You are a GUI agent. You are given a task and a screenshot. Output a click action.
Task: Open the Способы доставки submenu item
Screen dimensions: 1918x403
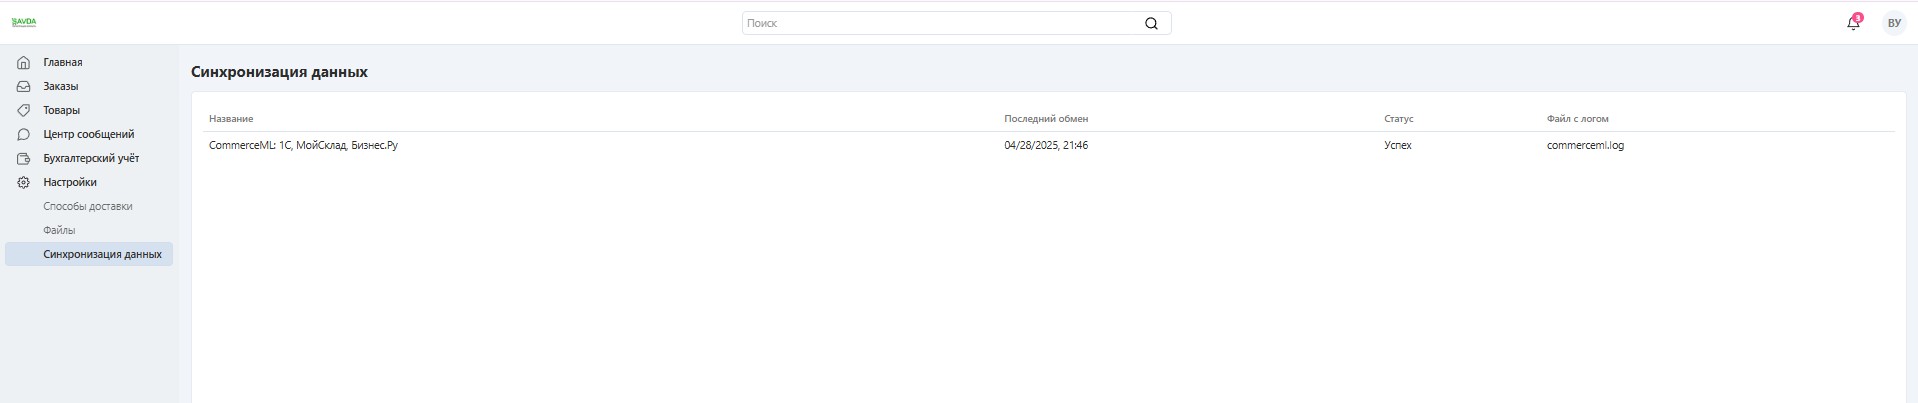click(88, 206)
